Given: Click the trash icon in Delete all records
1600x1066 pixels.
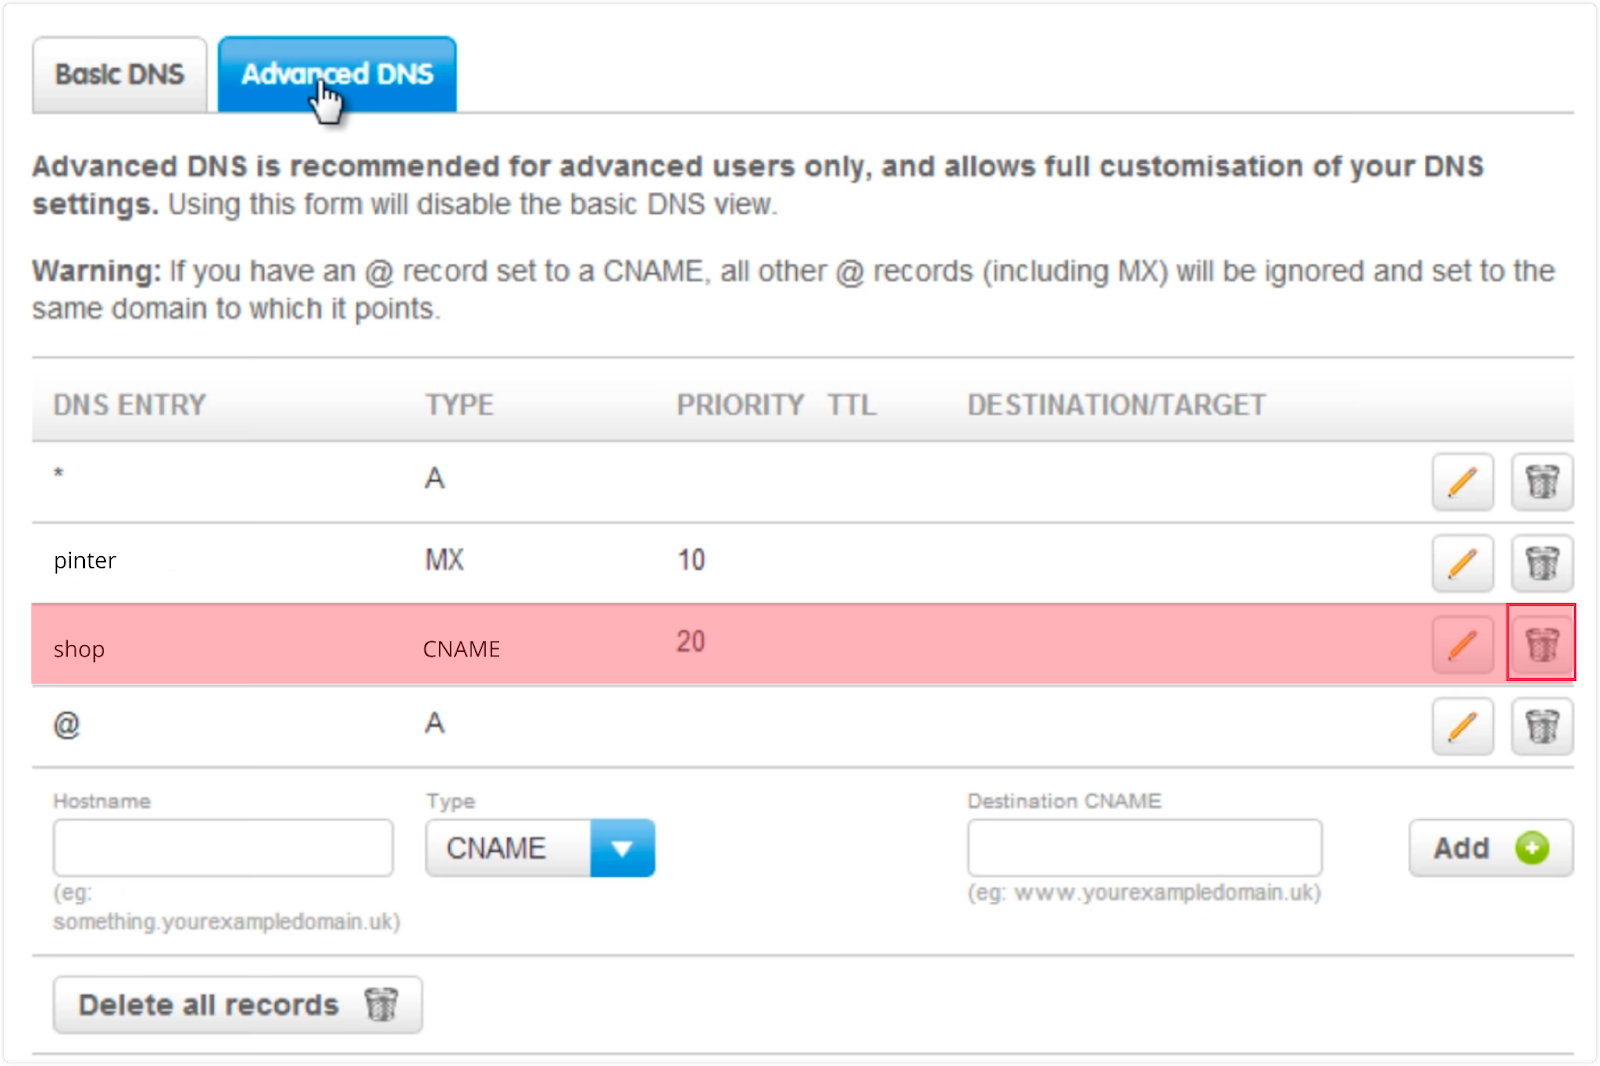Looking at the screenshot, I should pyautogui.click(x=381, y=1003).
